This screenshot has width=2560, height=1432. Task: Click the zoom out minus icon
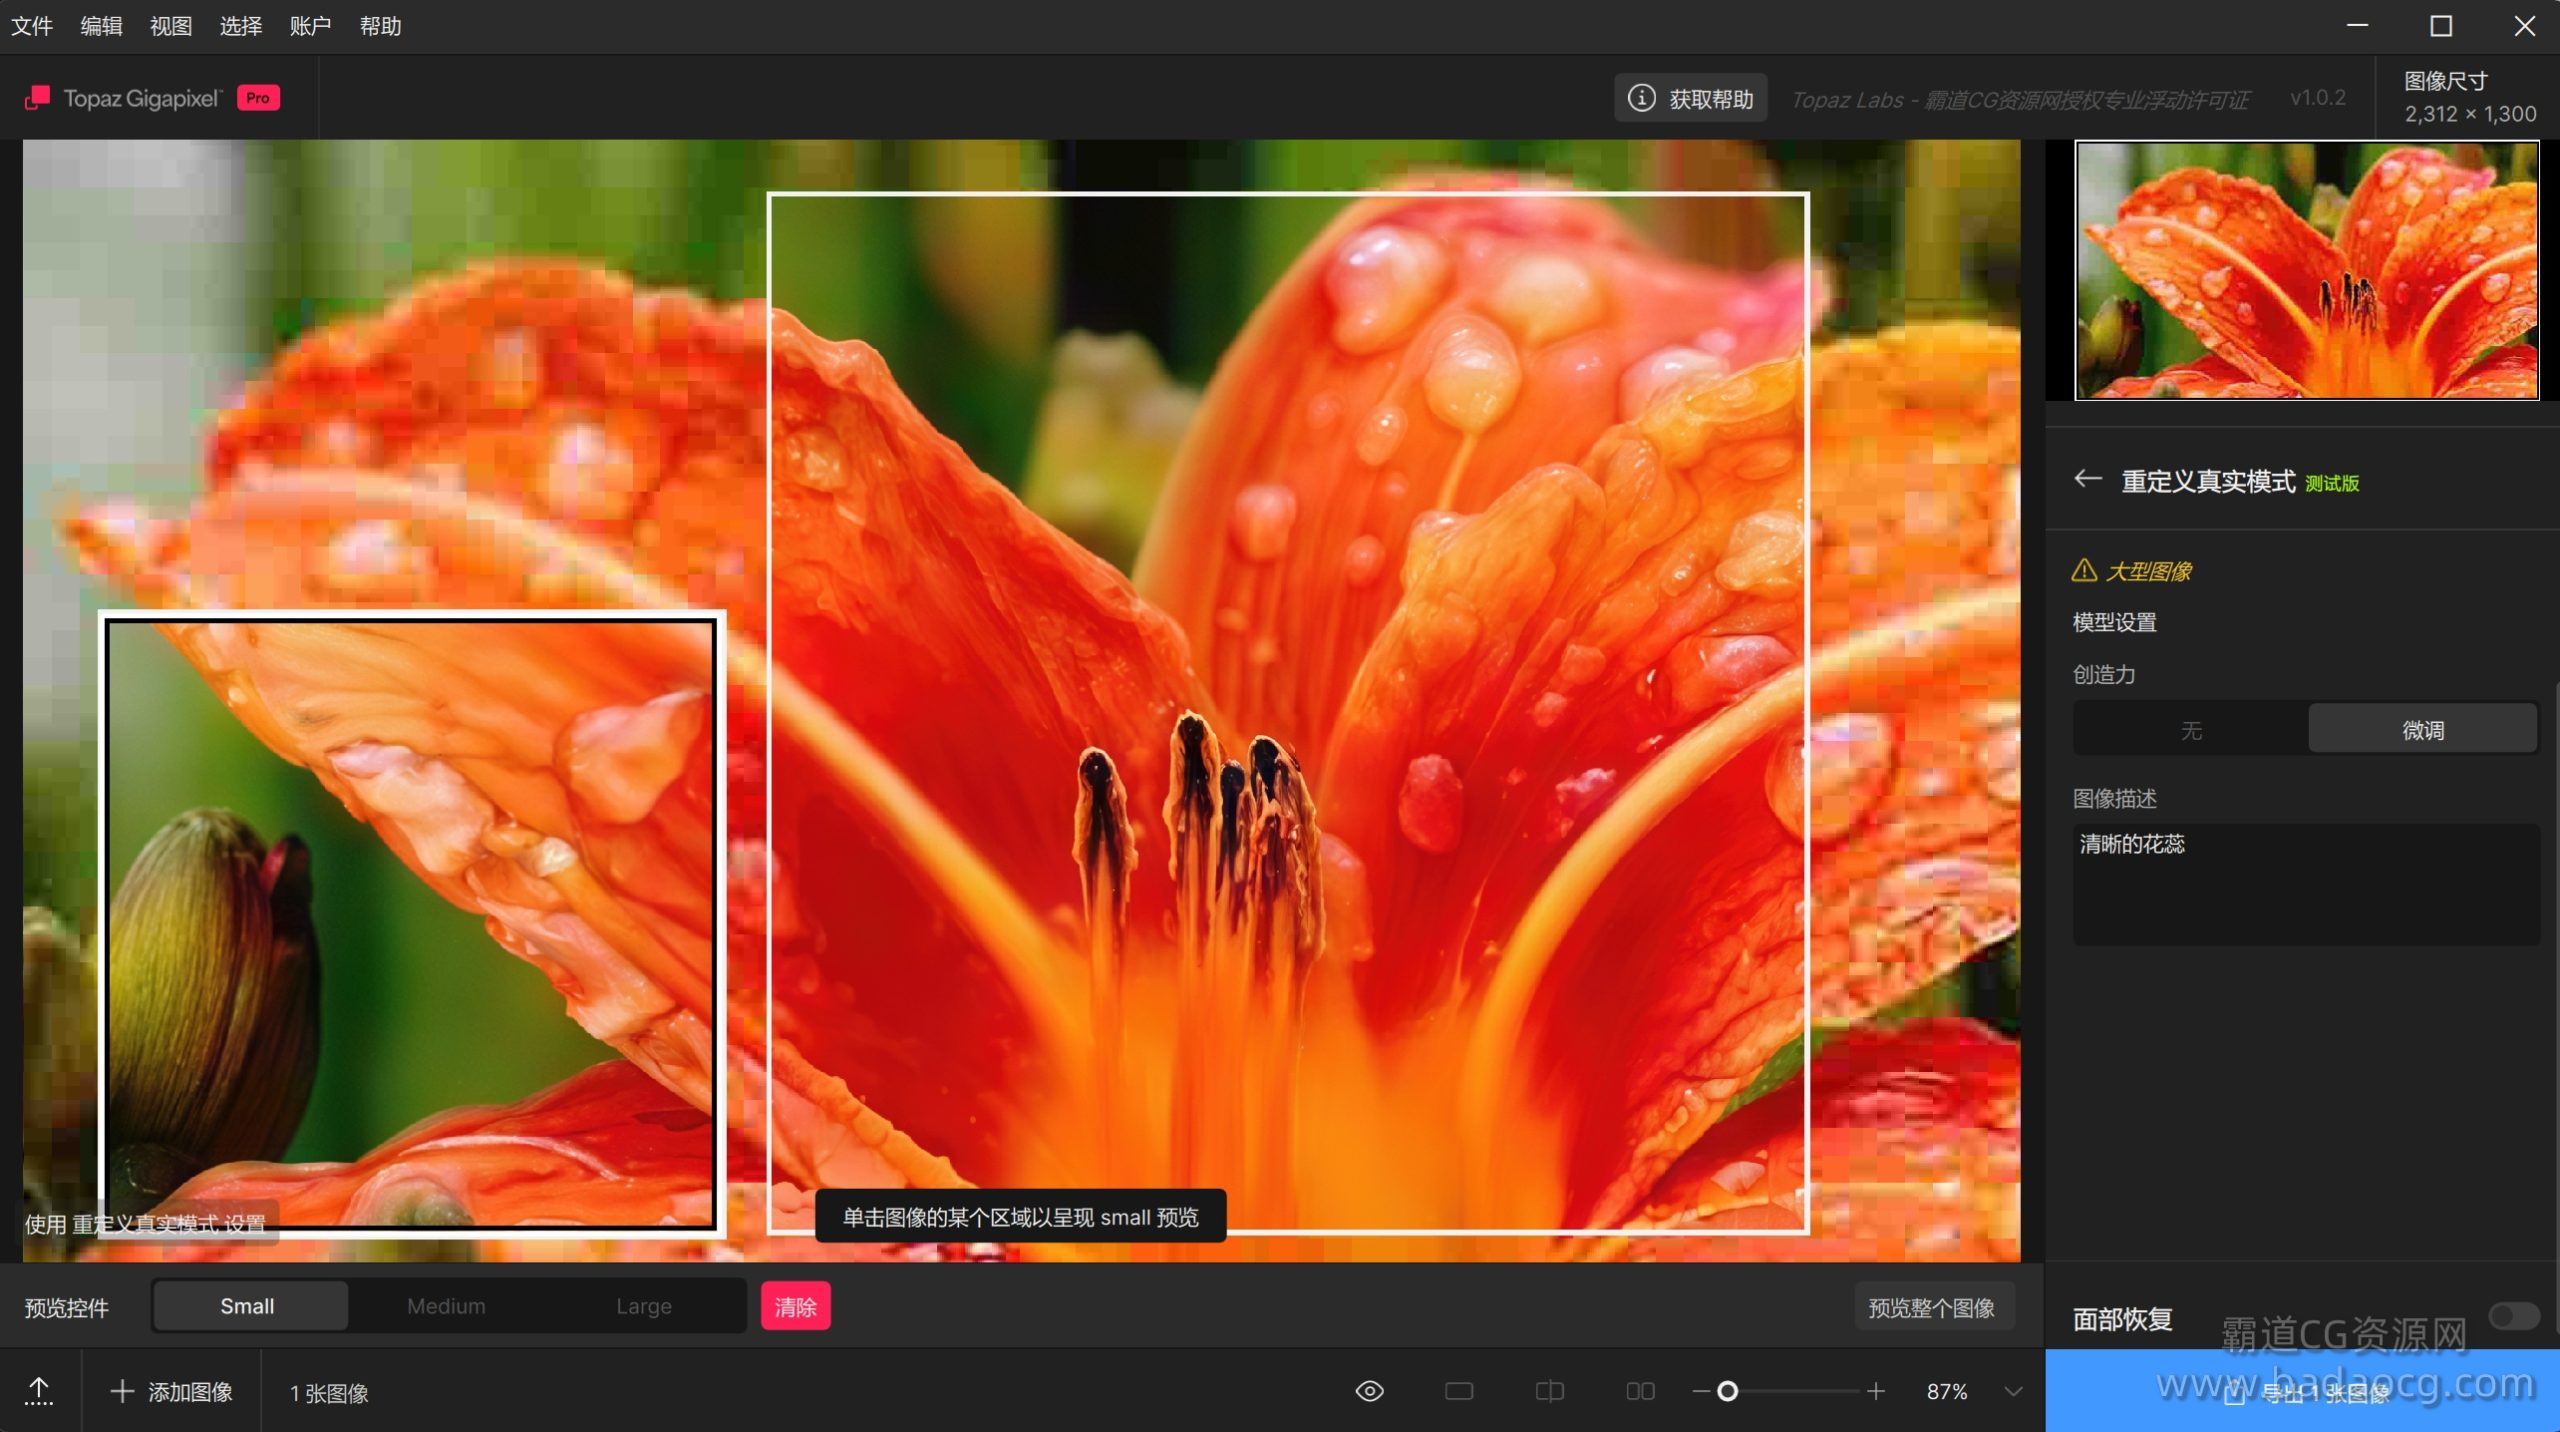tap(1700, 1391)
